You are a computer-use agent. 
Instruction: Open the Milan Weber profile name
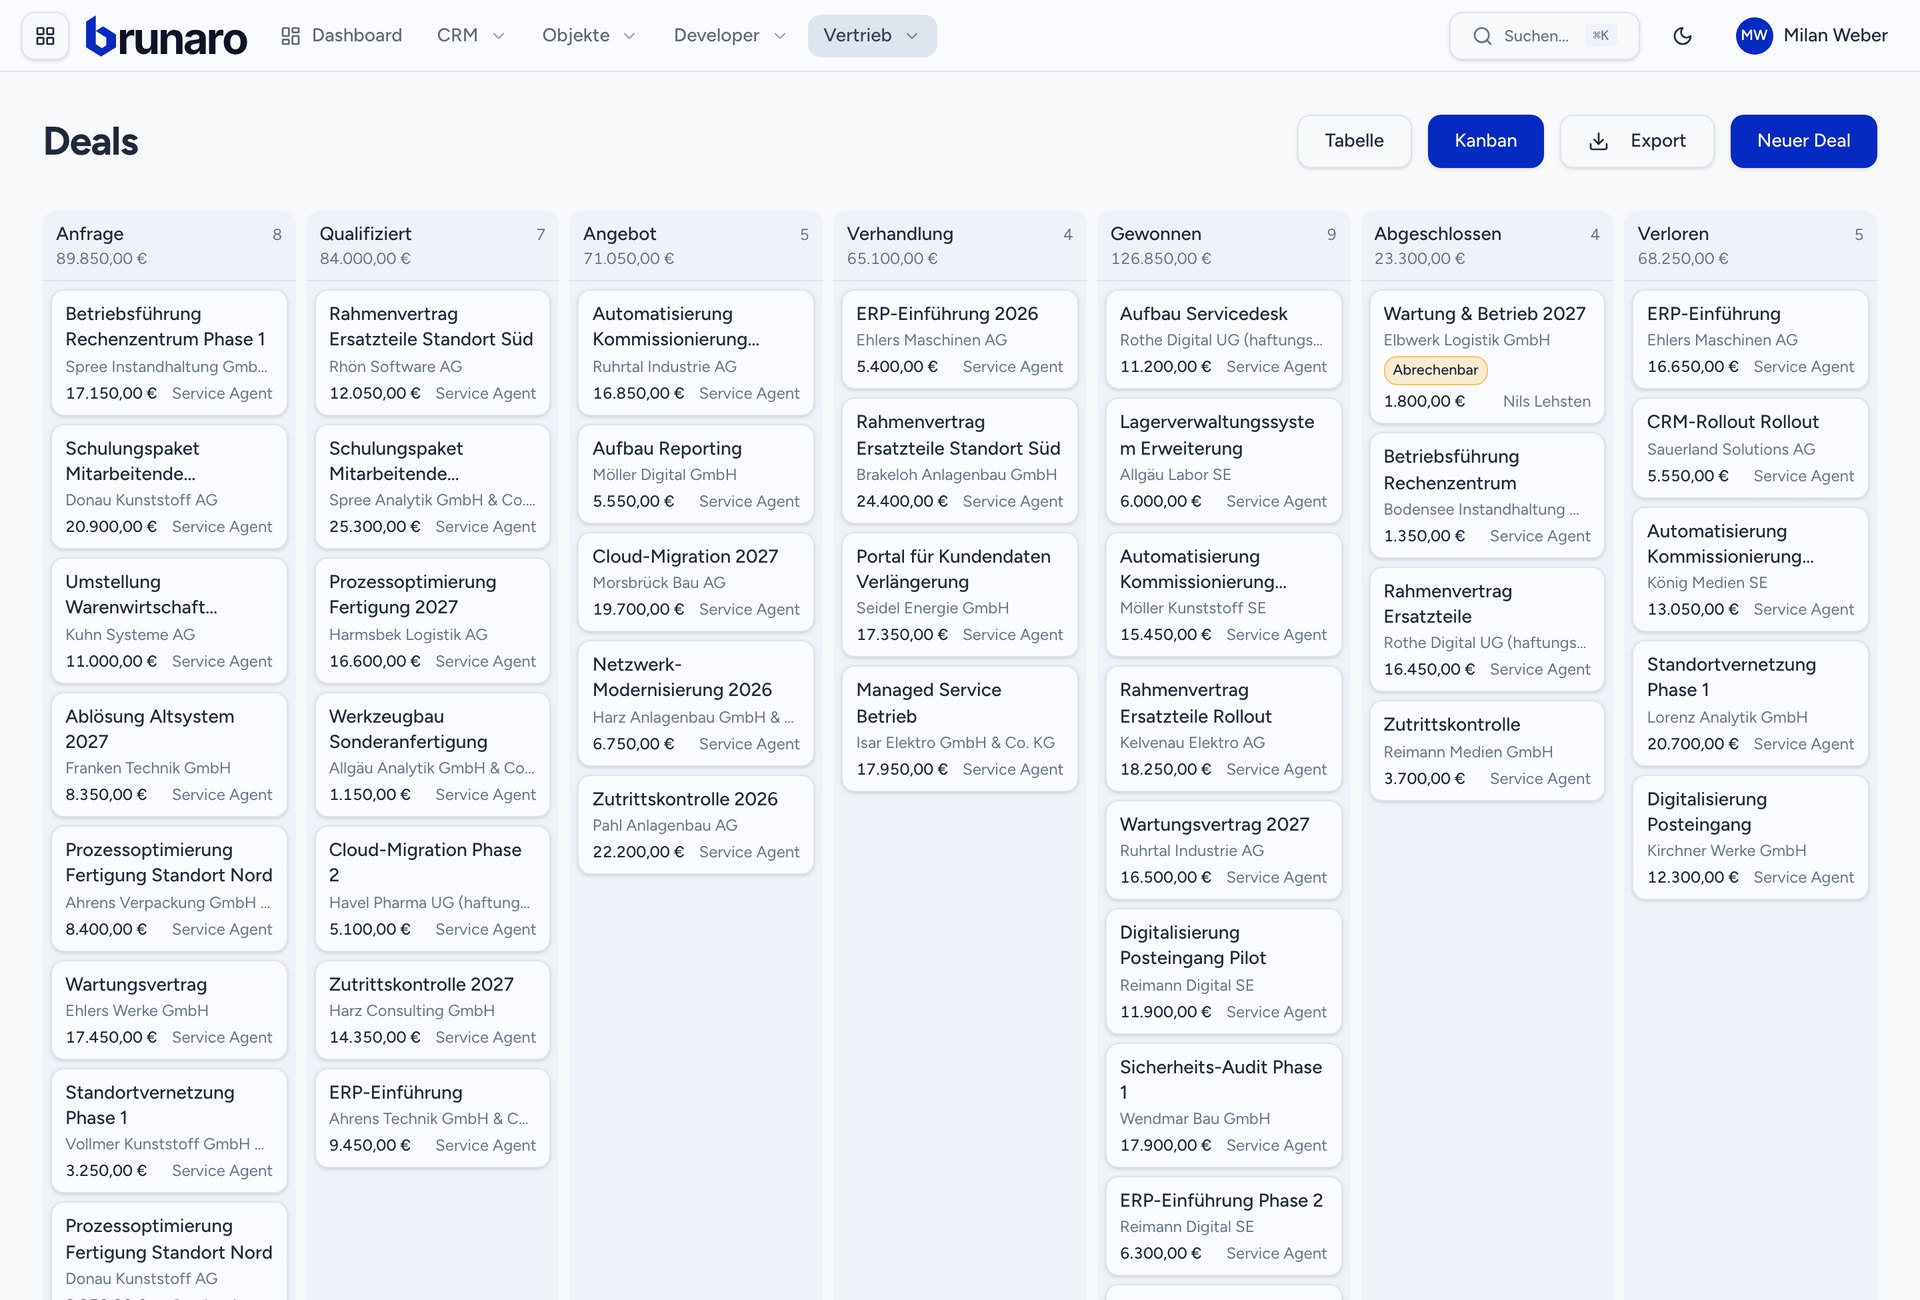[x=1835, y=36]
